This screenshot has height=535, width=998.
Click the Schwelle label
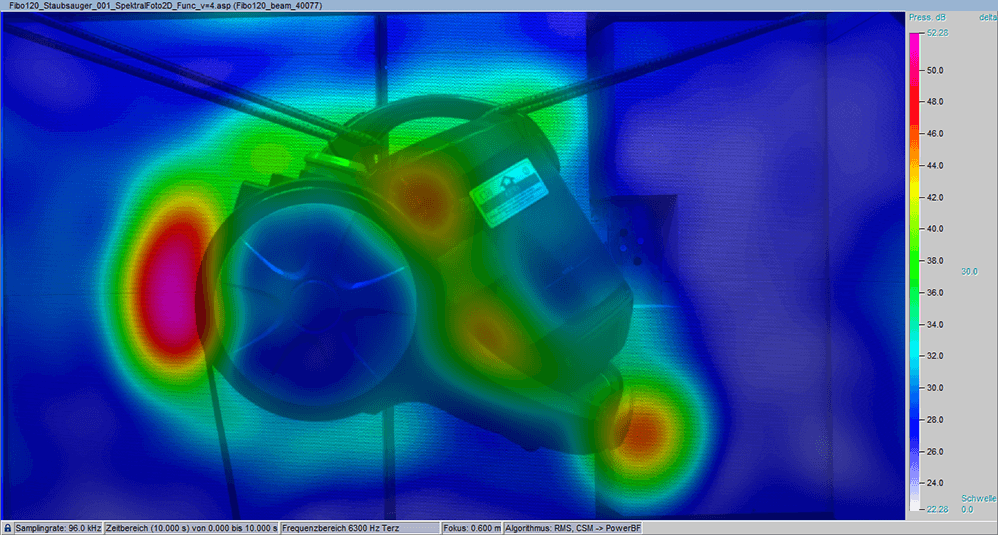pyautogui.click(x=978, y=497)
